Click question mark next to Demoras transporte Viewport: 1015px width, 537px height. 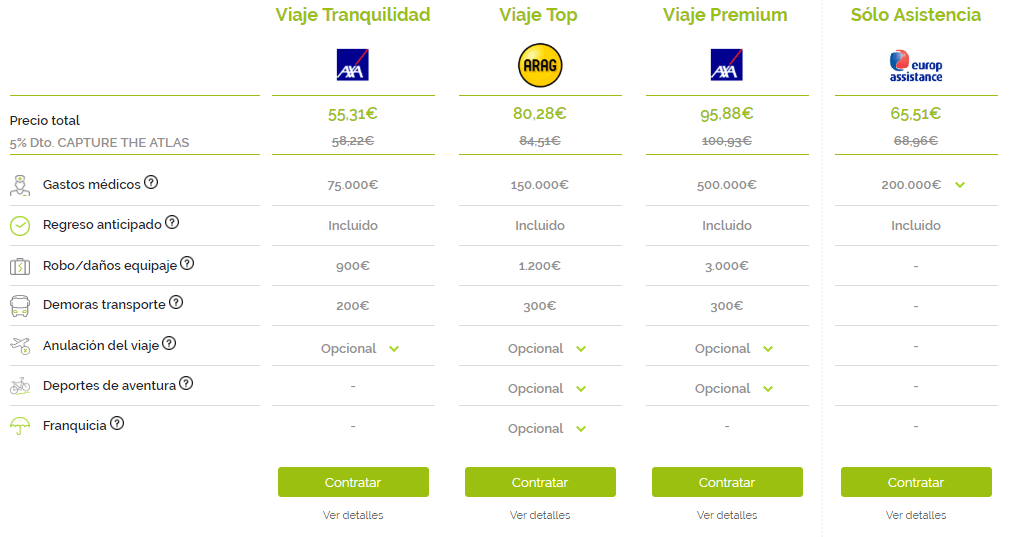coord(176,302)
